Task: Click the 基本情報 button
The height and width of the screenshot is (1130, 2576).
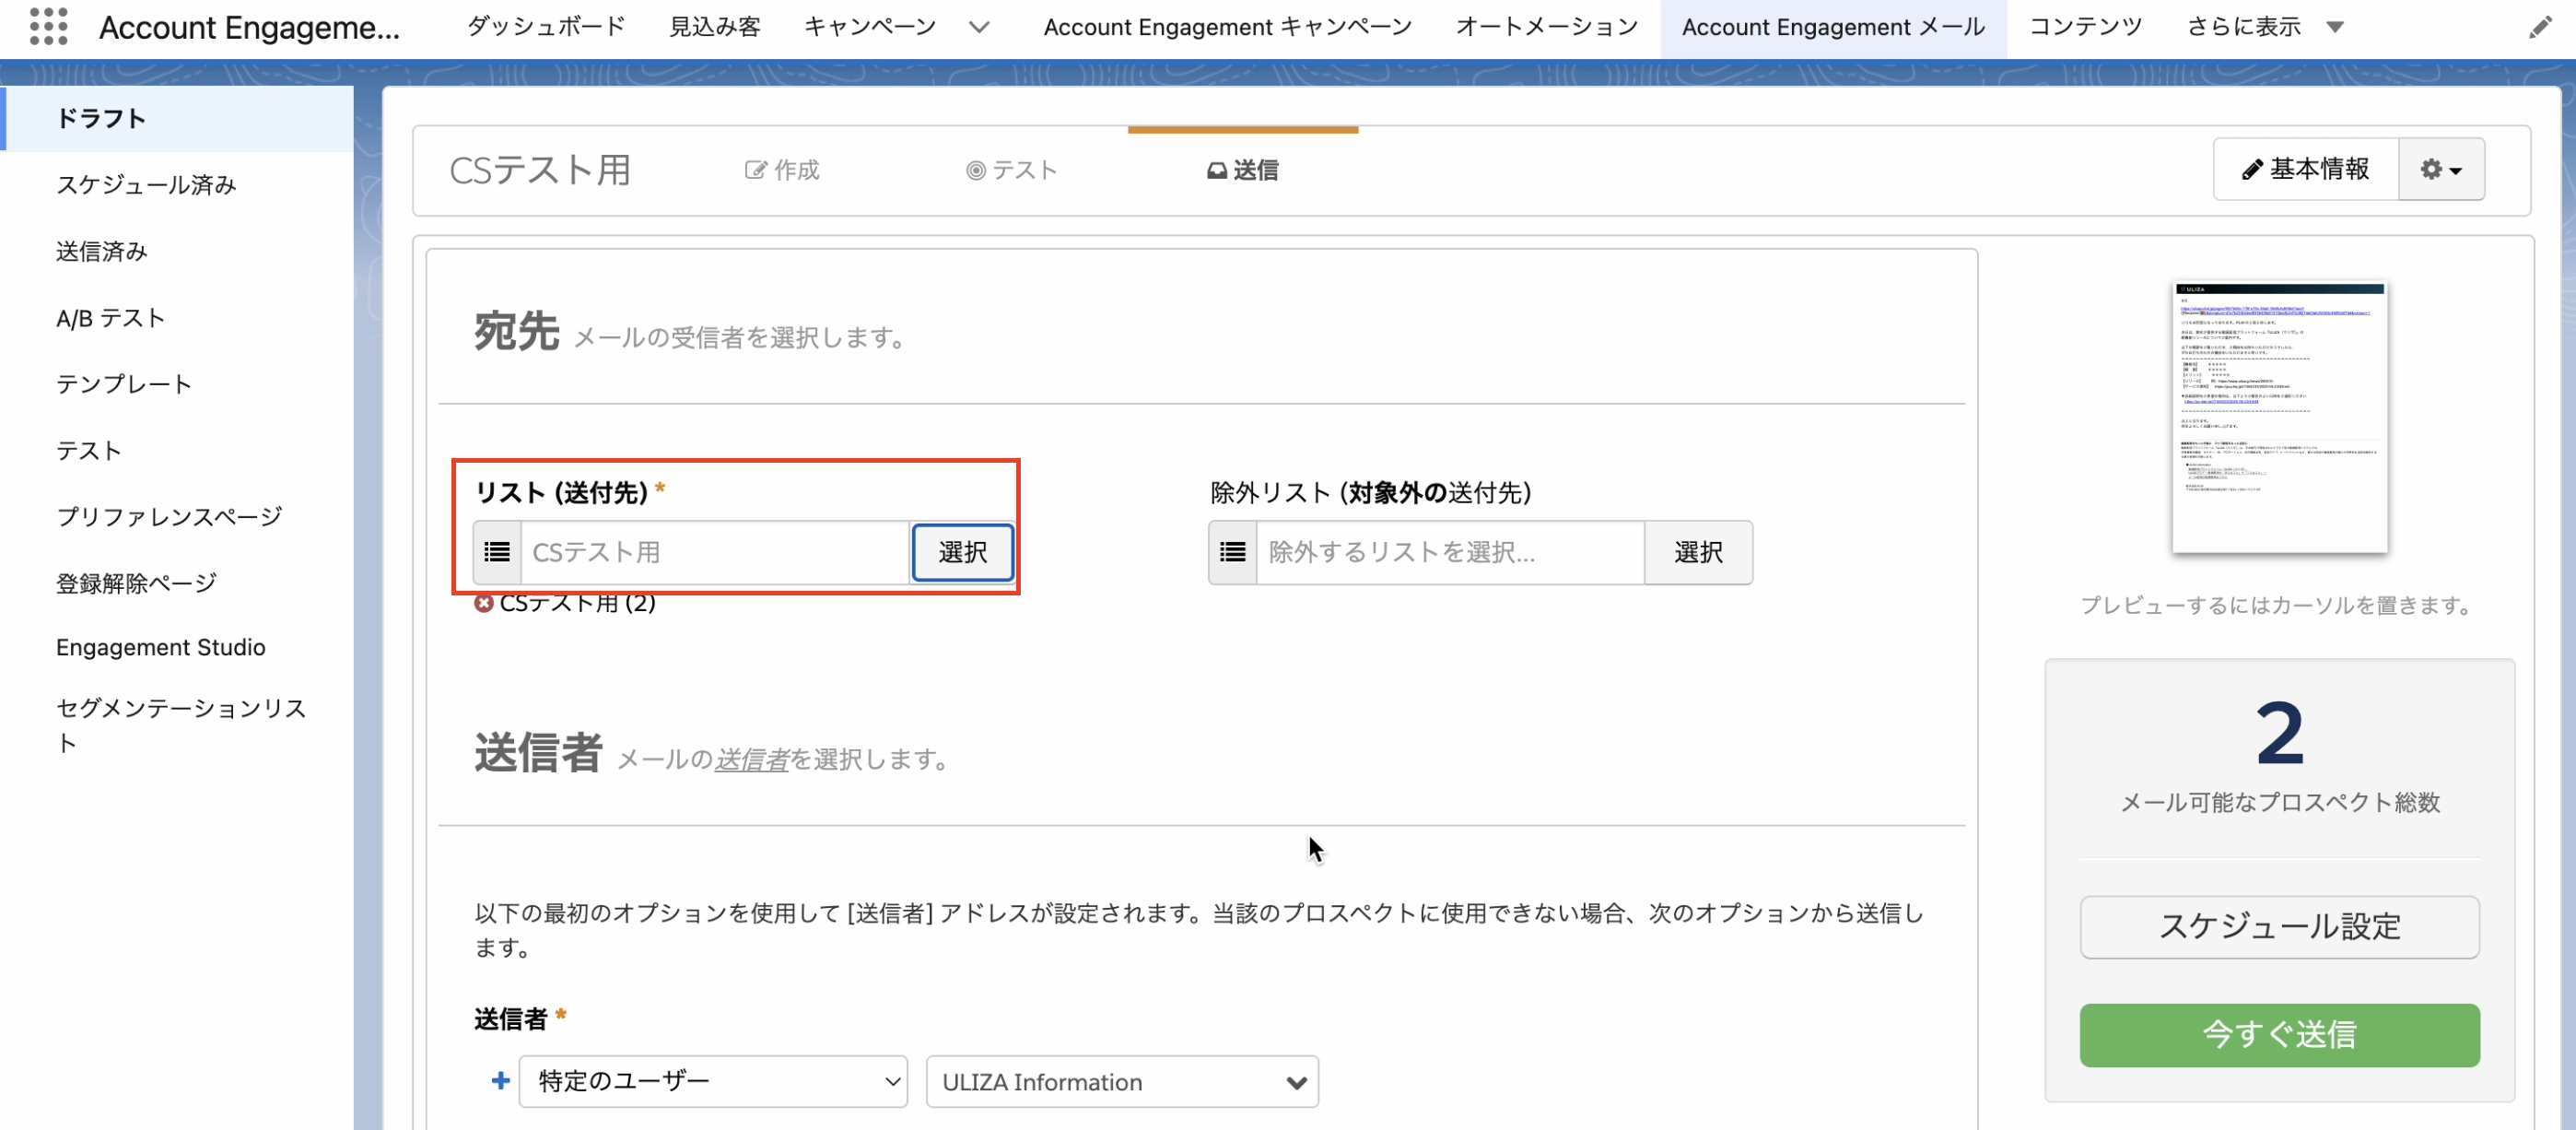Action: (x=2306, y=169)
